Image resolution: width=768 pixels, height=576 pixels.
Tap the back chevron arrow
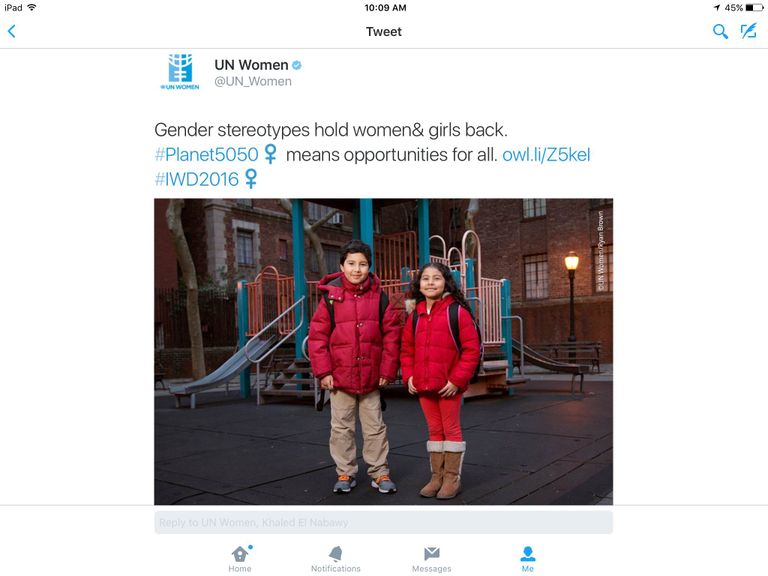[x=12, y=32]
